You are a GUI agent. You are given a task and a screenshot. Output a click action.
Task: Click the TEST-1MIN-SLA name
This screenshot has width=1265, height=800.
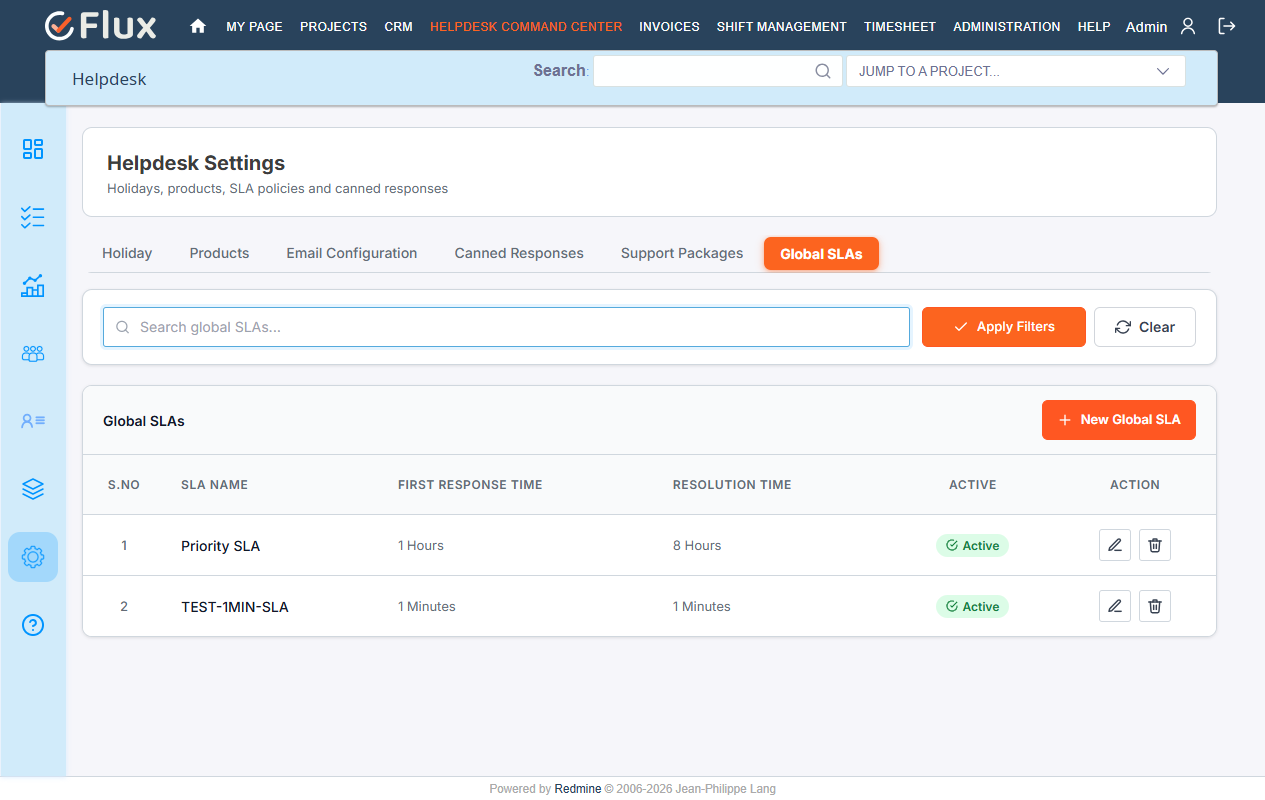click(235, 607)
